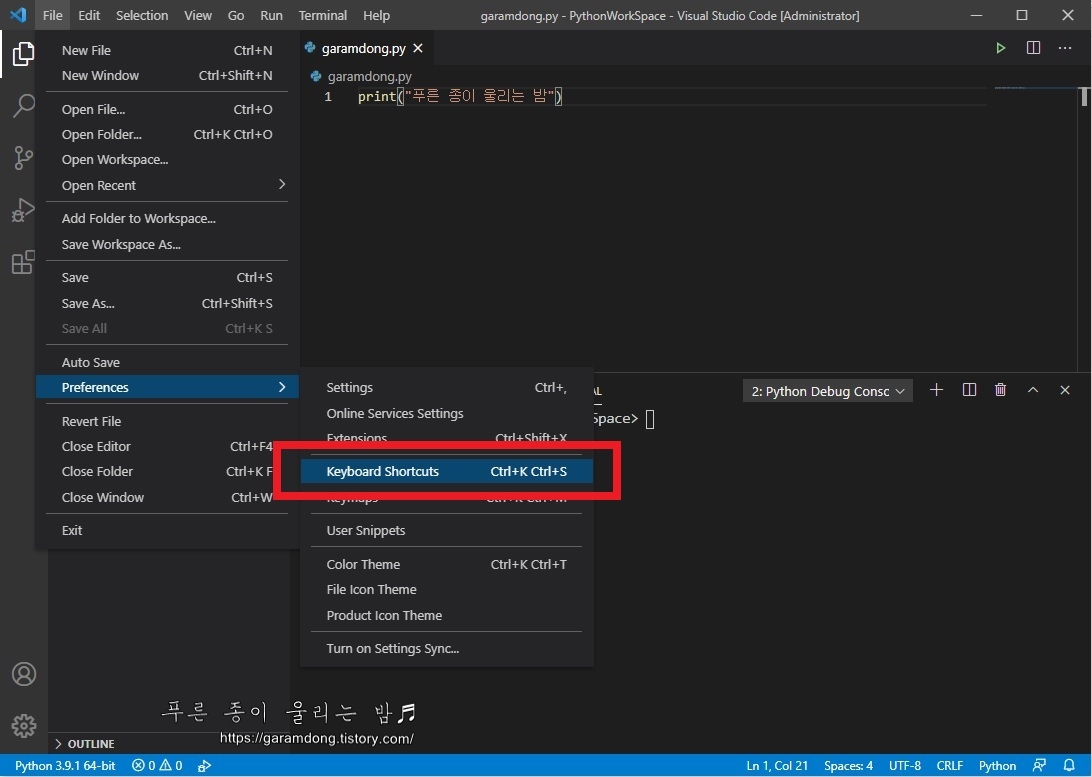Create a new terminal with plus icon

click(x=937, y=390)
